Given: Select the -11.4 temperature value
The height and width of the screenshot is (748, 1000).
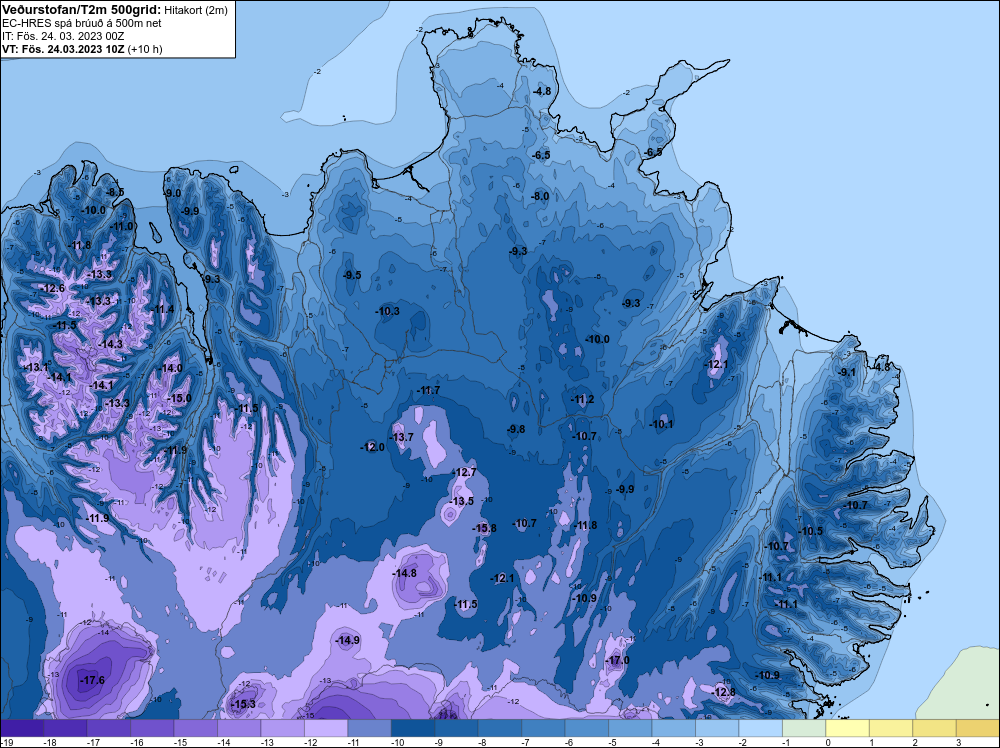Looking at the screenshot, I should [x=162, y=309].
